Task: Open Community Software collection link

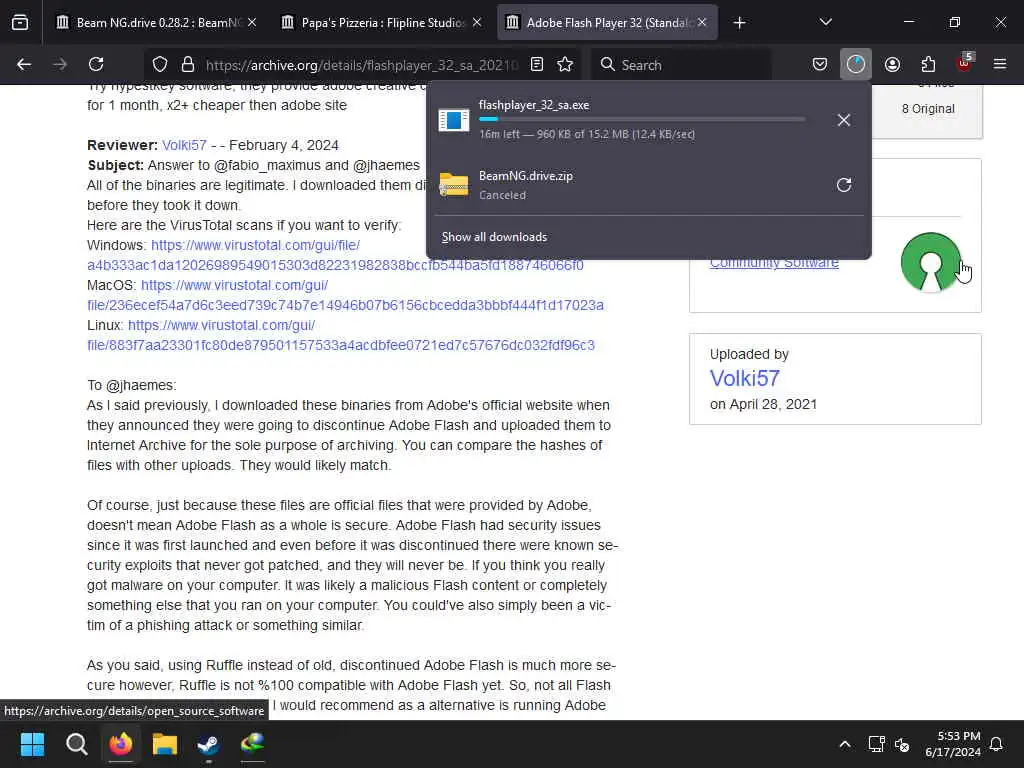Action: point(774,263)
